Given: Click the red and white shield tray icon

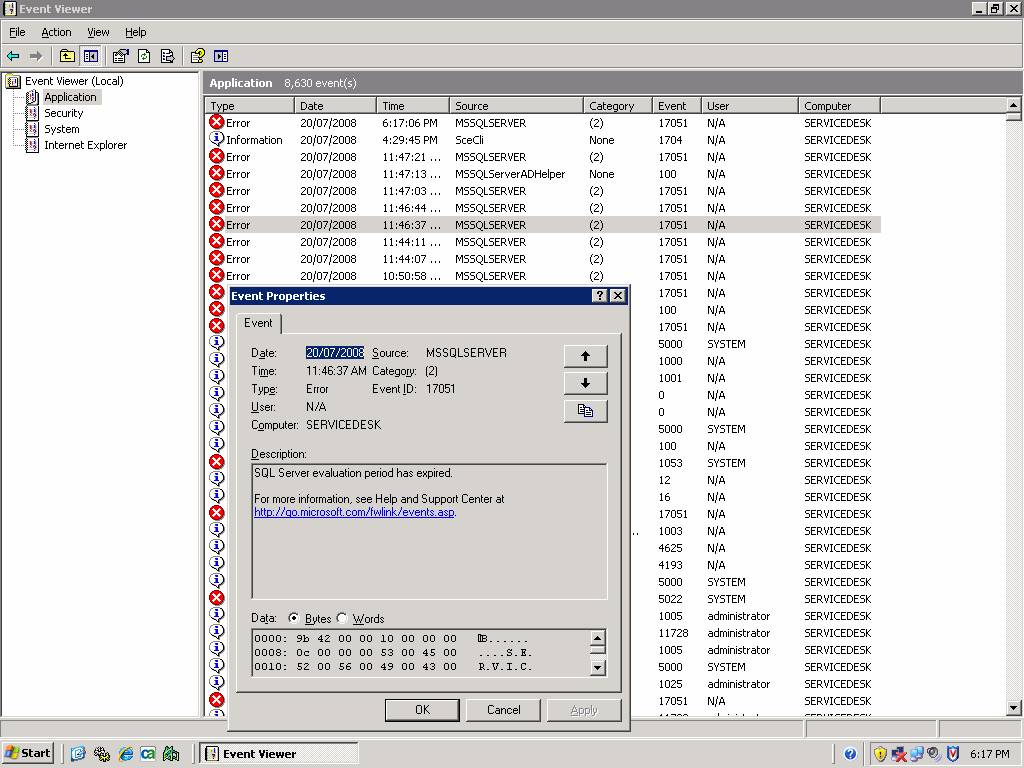Looking at the screenshot, I should [953, 754].
